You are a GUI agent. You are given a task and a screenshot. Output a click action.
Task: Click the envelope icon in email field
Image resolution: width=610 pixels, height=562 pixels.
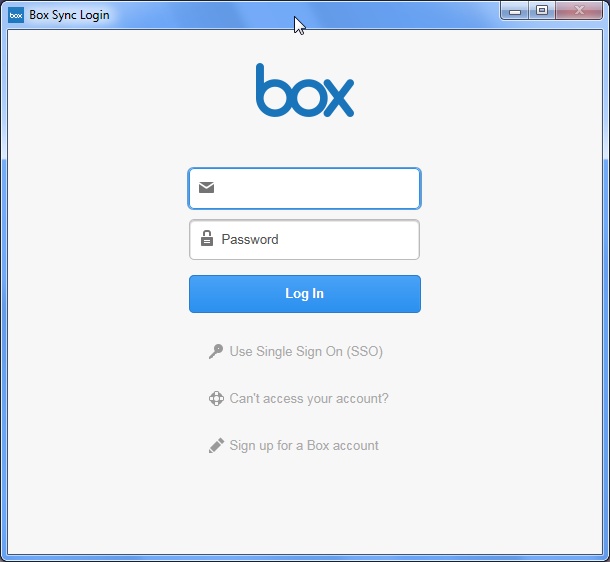point(206,187)
